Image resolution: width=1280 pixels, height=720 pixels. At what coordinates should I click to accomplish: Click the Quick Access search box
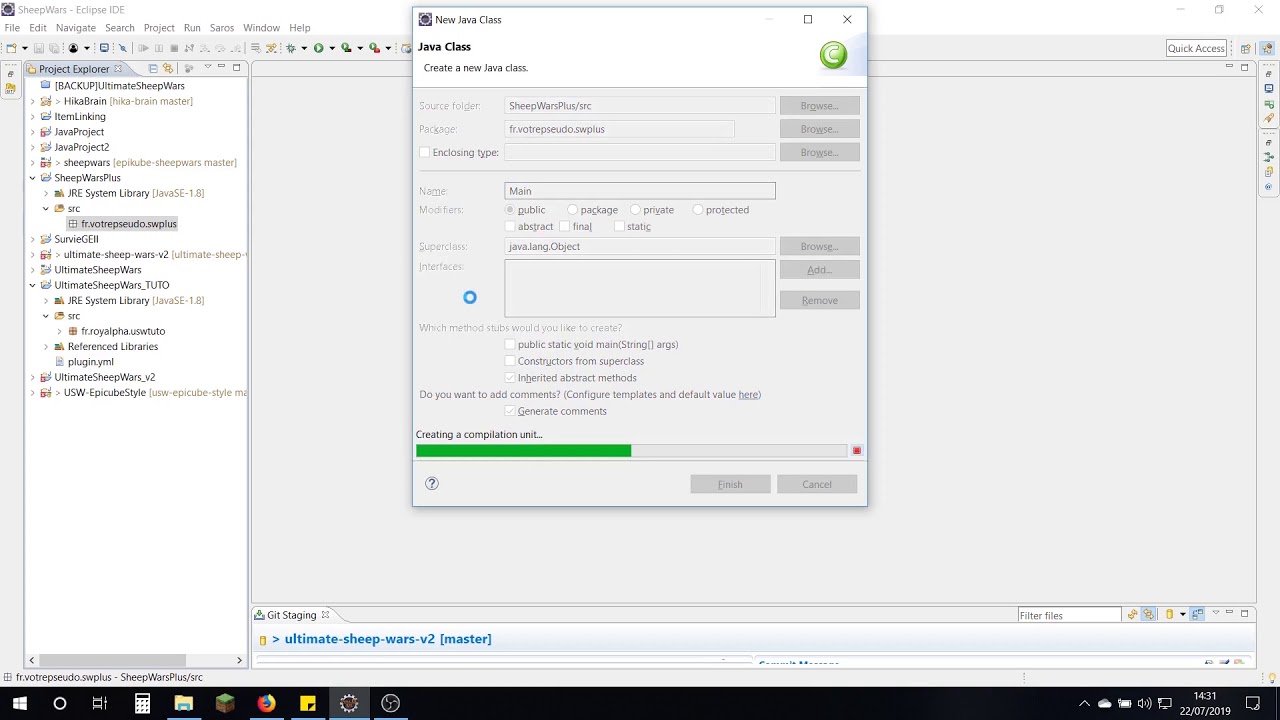tap(1196, 48)
